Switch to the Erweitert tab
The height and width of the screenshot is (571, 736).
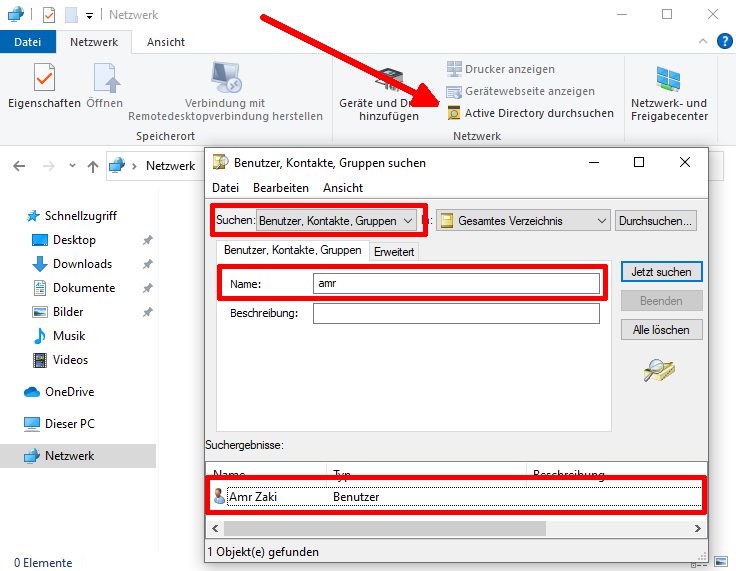pyautogui.click(x=394, y=252)
